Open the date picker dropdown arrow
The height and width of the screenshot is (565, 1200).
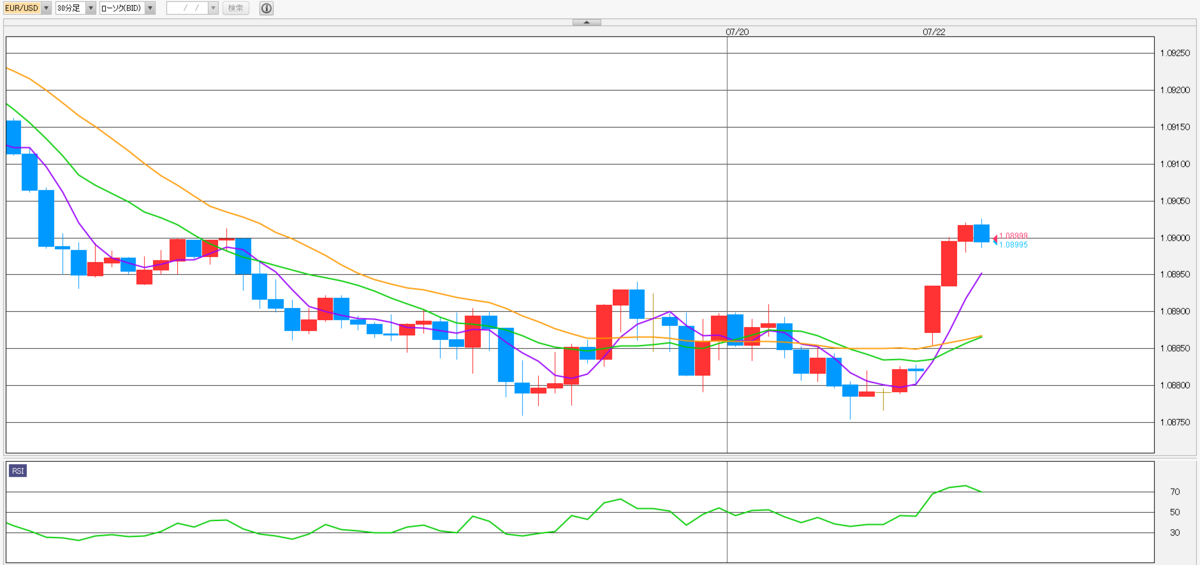coord(213,8)
